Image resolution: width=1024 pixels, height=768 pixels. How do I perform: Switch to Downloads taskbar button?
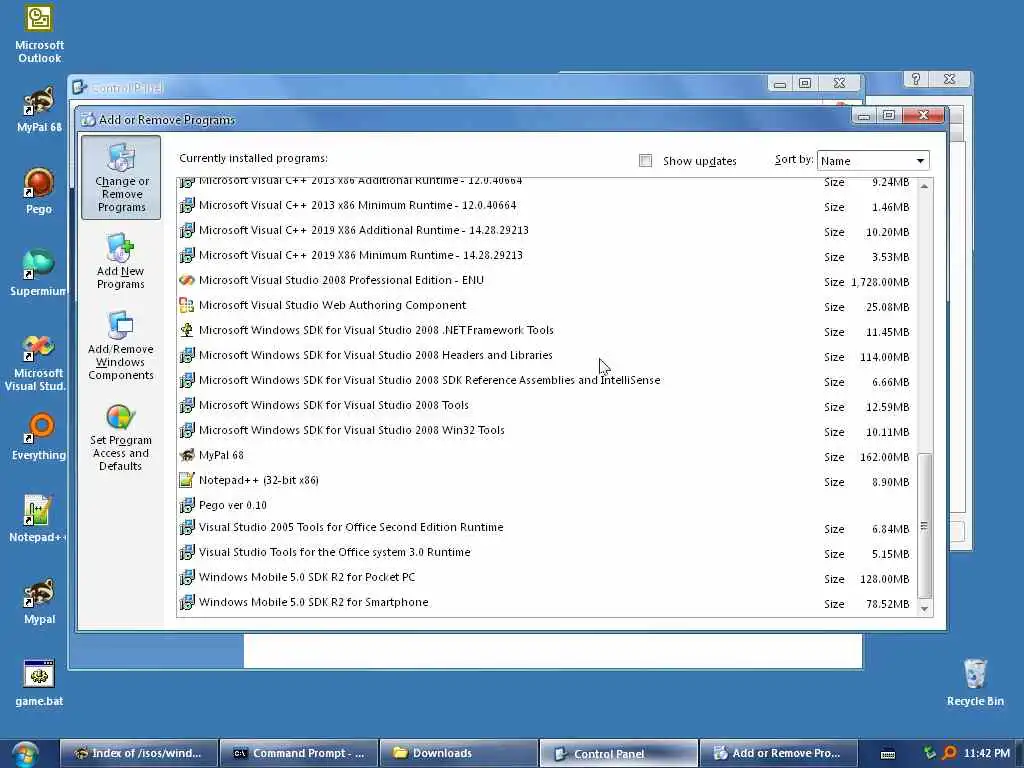[x=460, y=753]
